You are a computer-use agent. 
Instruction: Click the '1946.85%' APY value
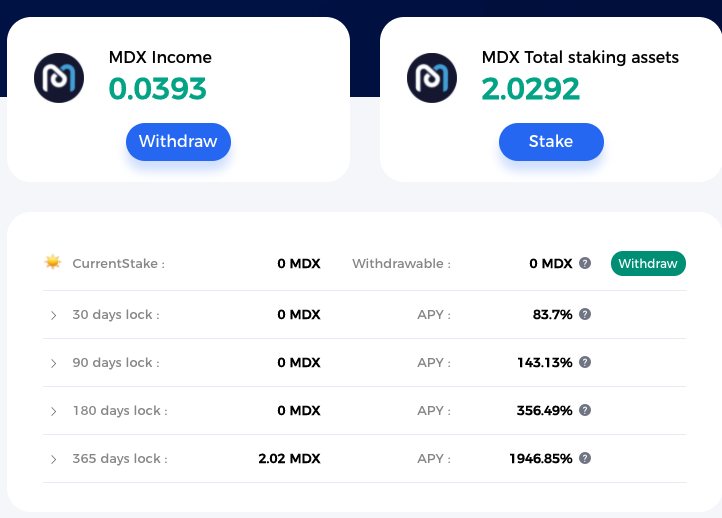(x=541, y=458)
